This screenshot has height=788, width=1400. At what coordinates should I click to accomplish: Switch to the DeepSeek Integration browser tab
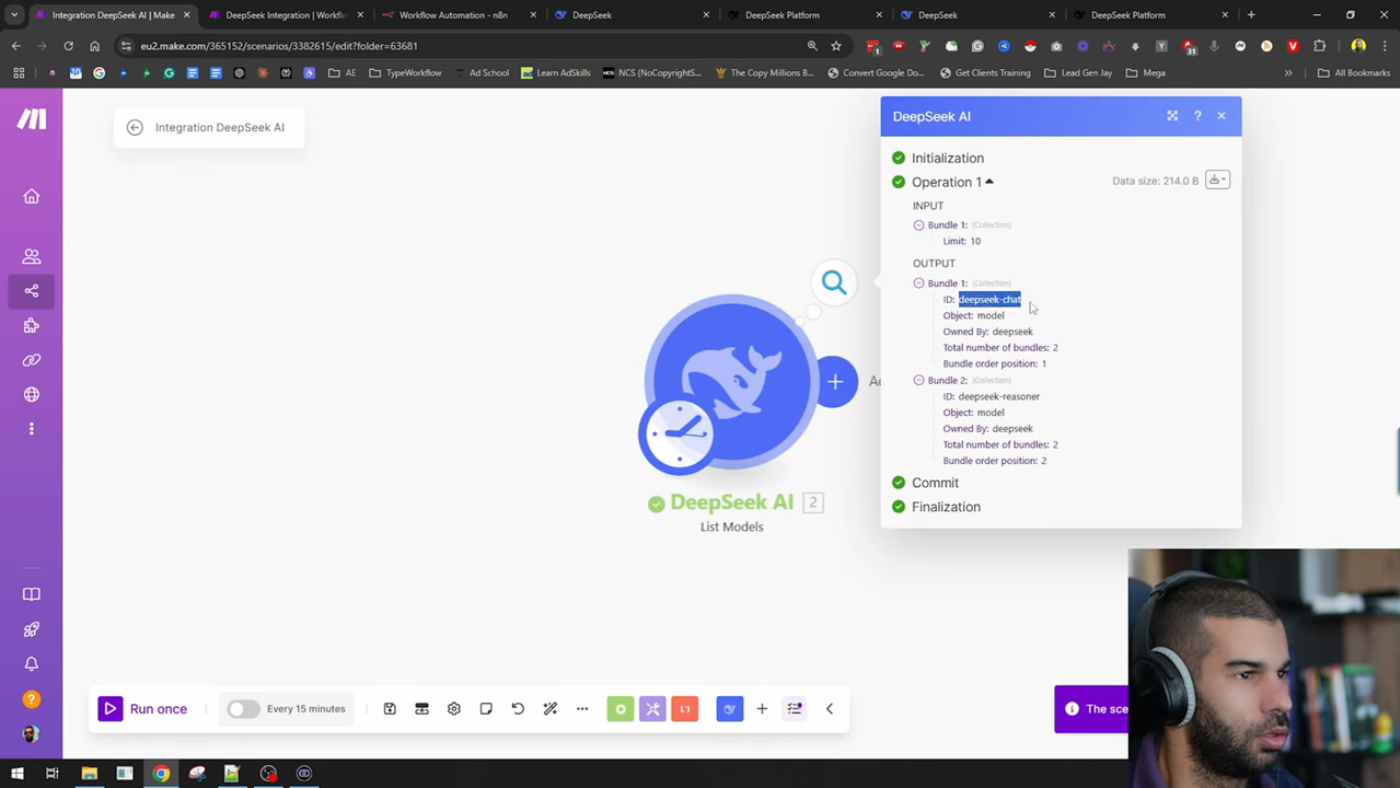[x=286, y=15]
